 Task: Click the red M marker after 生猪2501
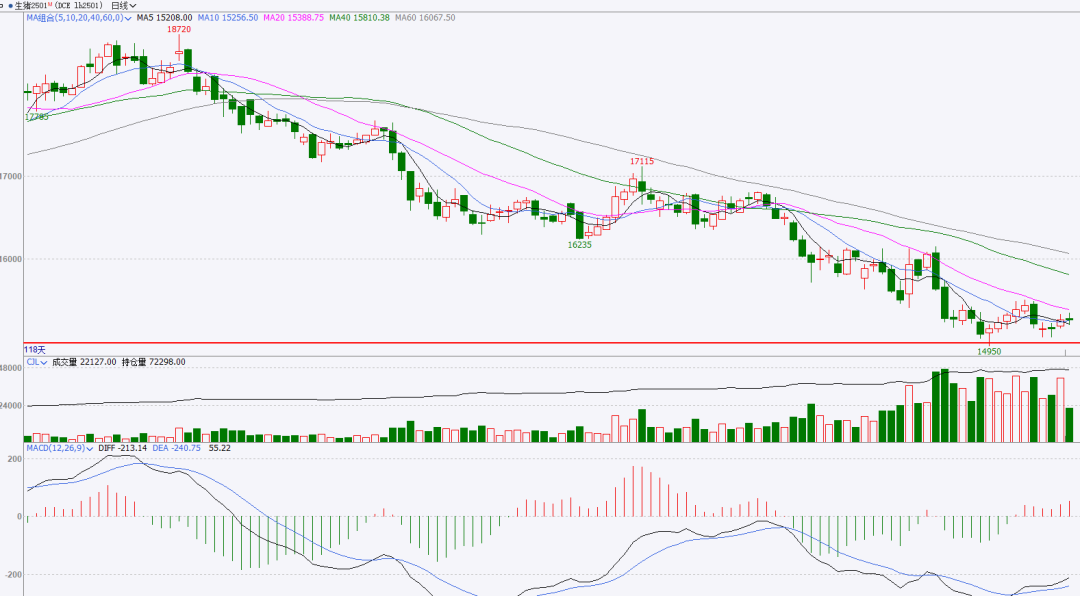50,4
